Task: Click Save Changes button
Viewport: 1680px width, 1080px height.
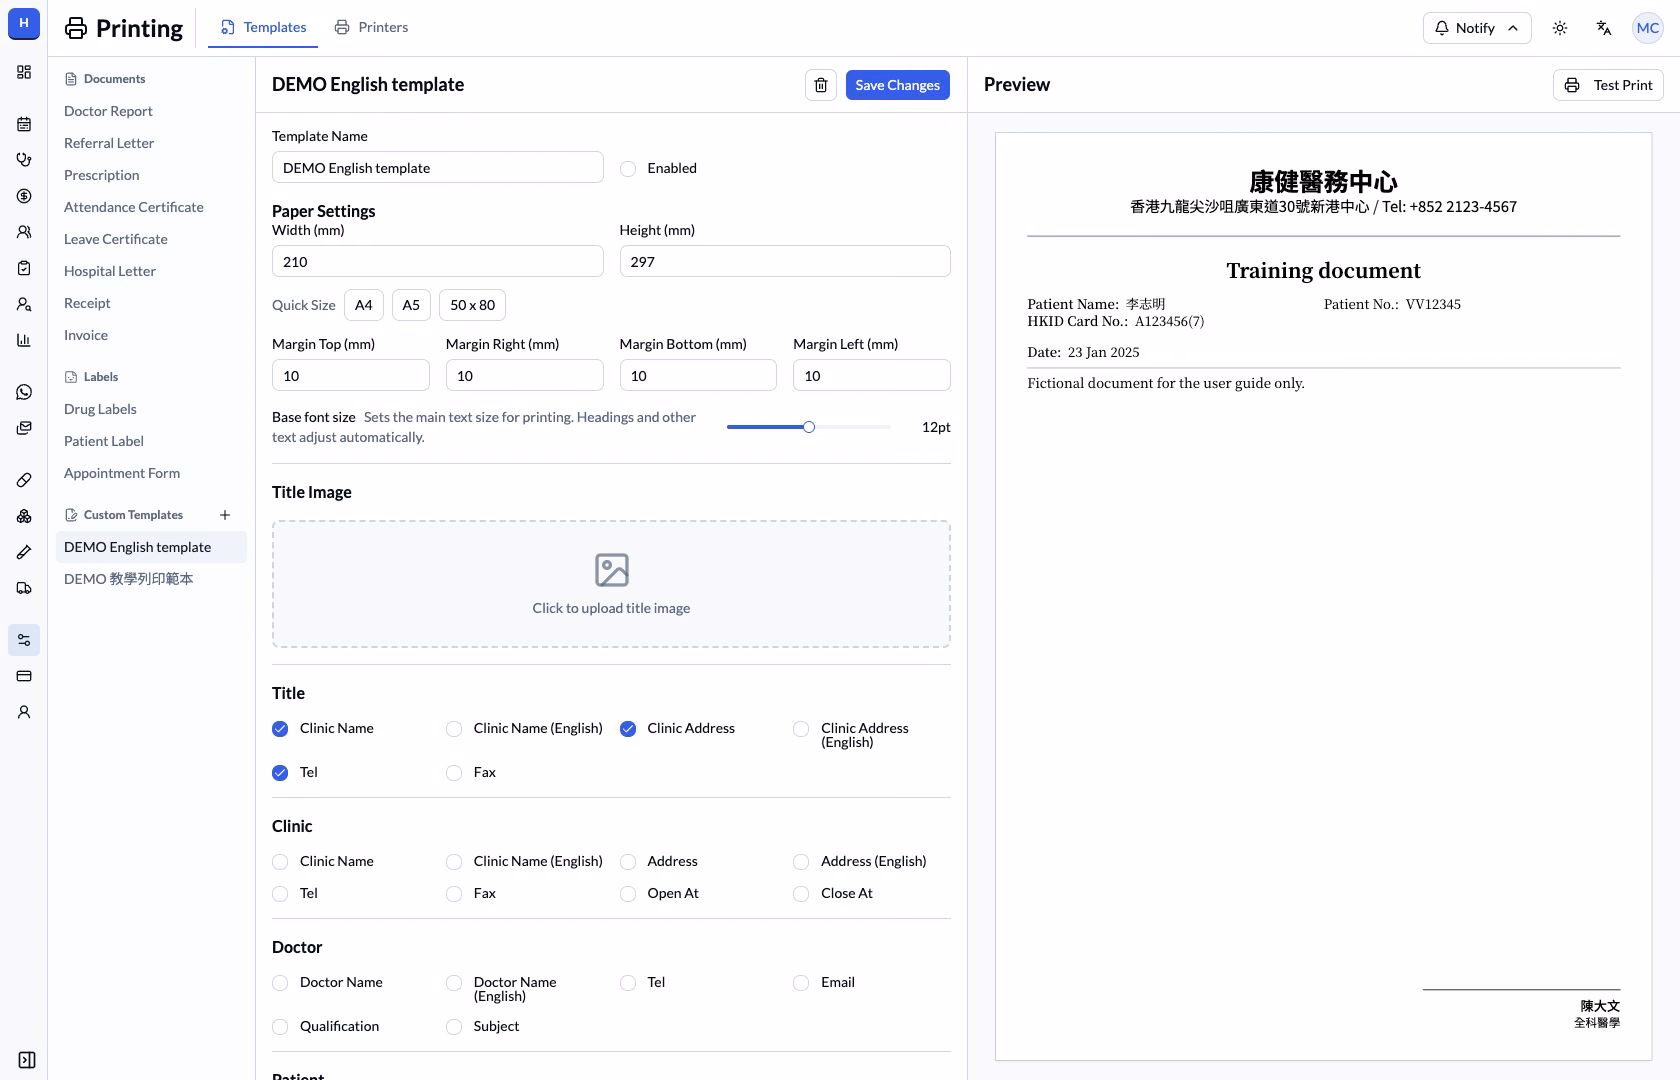Action: click(898, 85)
